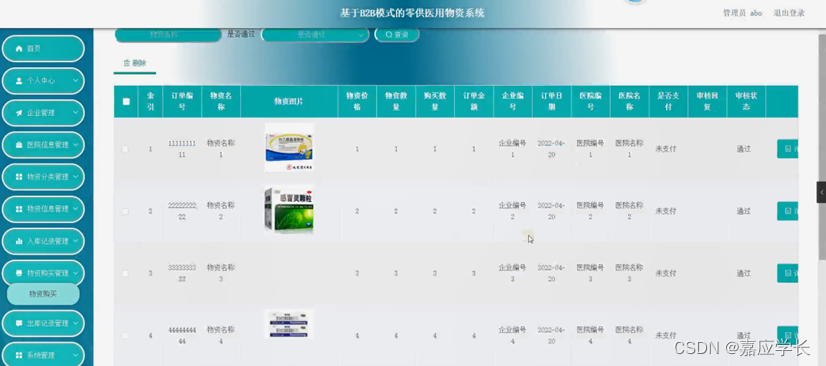
Task: Click the paper-plane icon in 企业管理
Action: (x=19, y=113)
